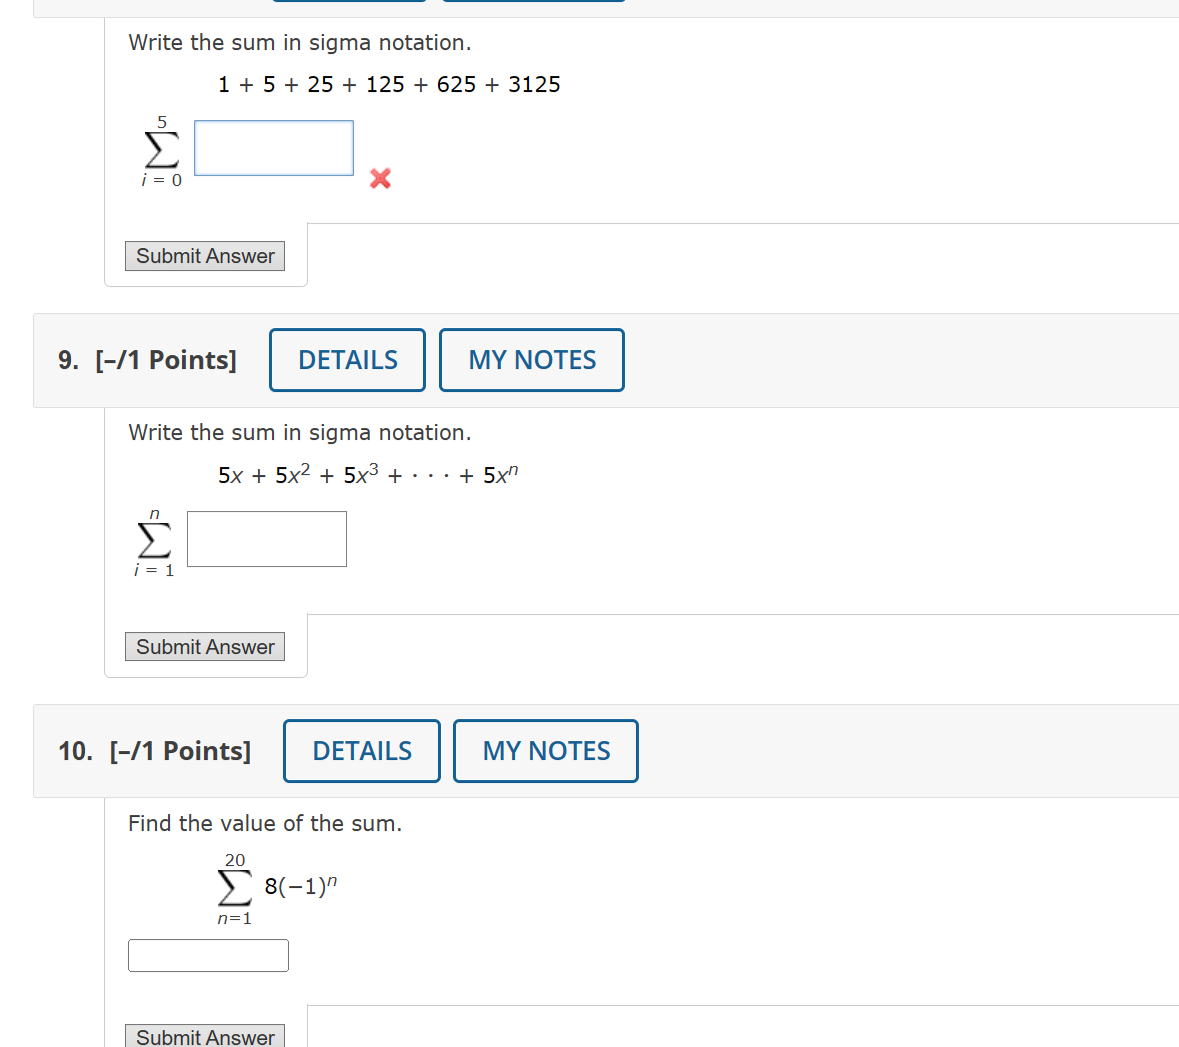Screen dimensions: 1179x1047
Task: Open MY NOTES for problem 10
Action: click(x=545, y=750)
